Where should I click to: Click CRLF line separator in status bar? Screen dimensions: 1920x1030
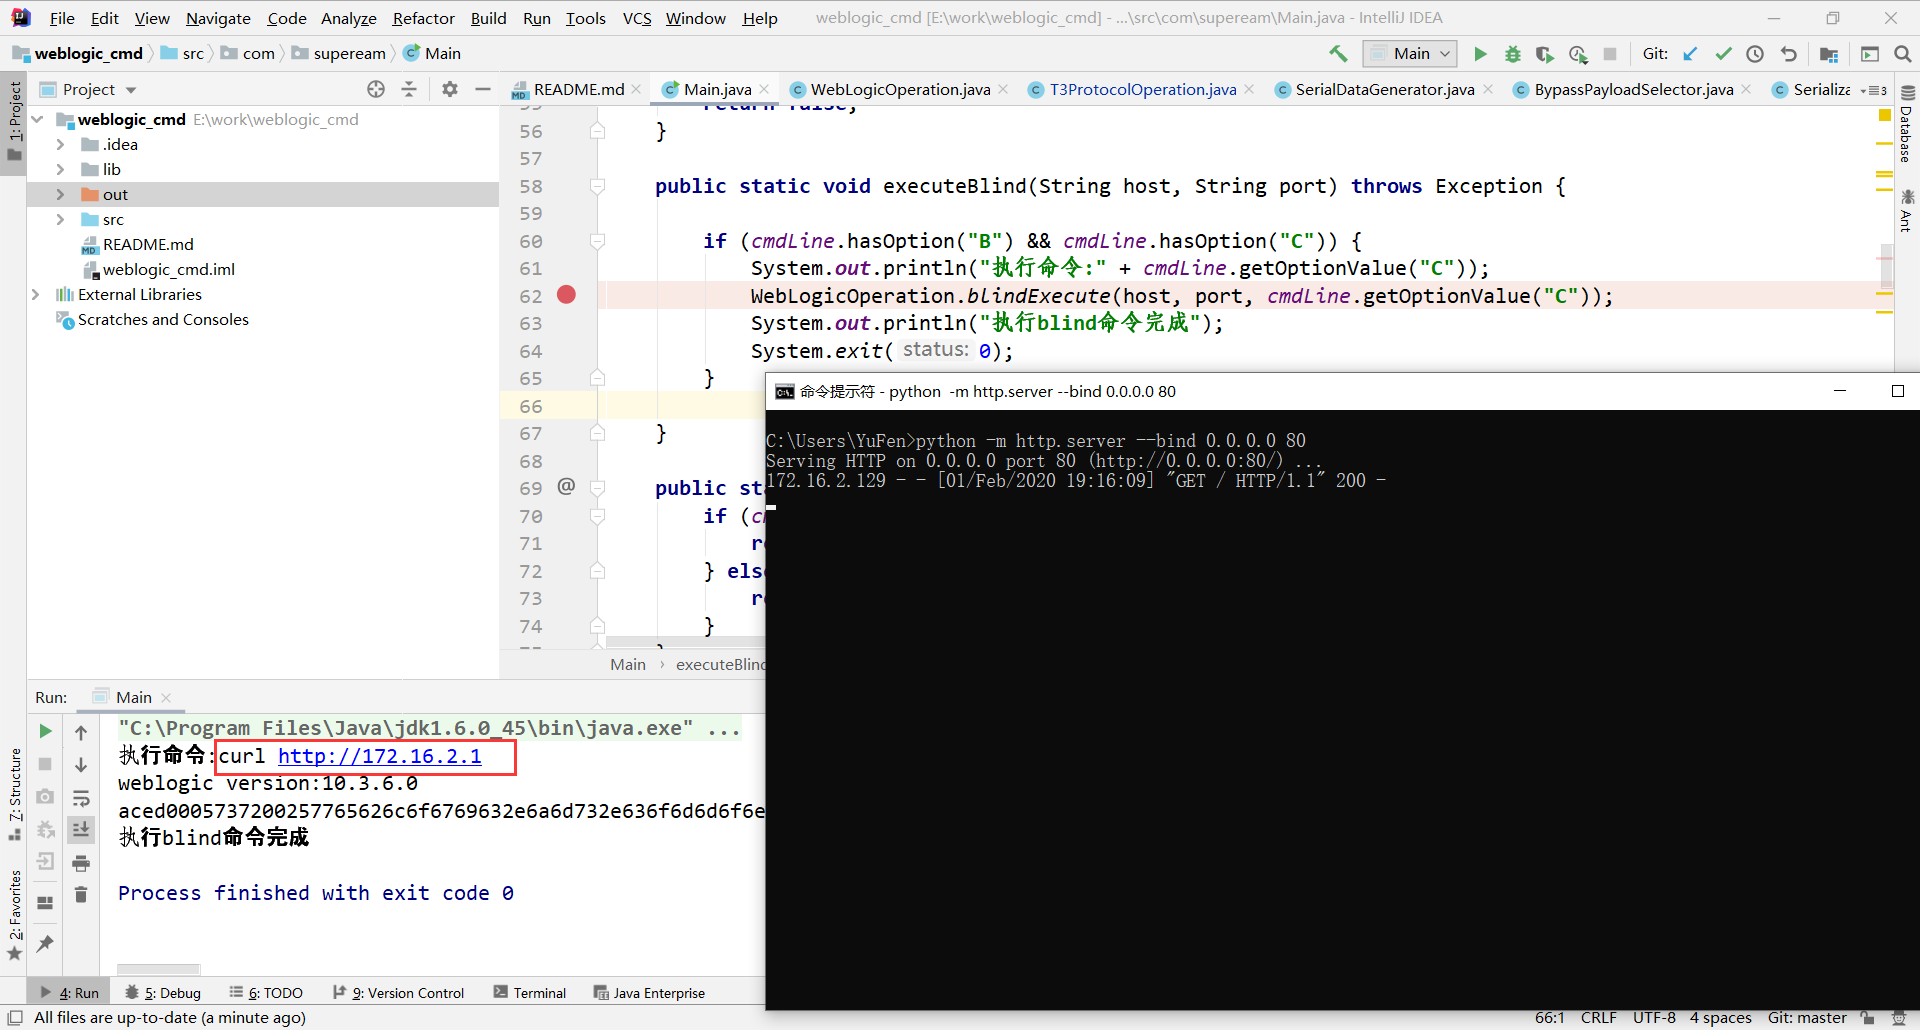point(1598,1017)
